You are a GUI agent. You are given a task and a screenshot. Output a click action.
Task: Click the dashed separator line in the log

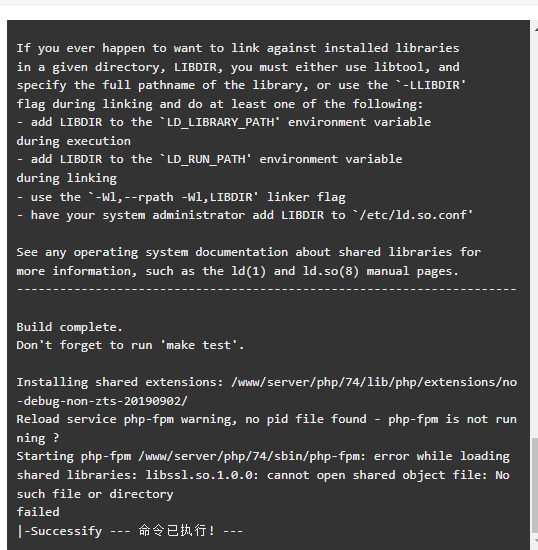[x=267, y=289]
